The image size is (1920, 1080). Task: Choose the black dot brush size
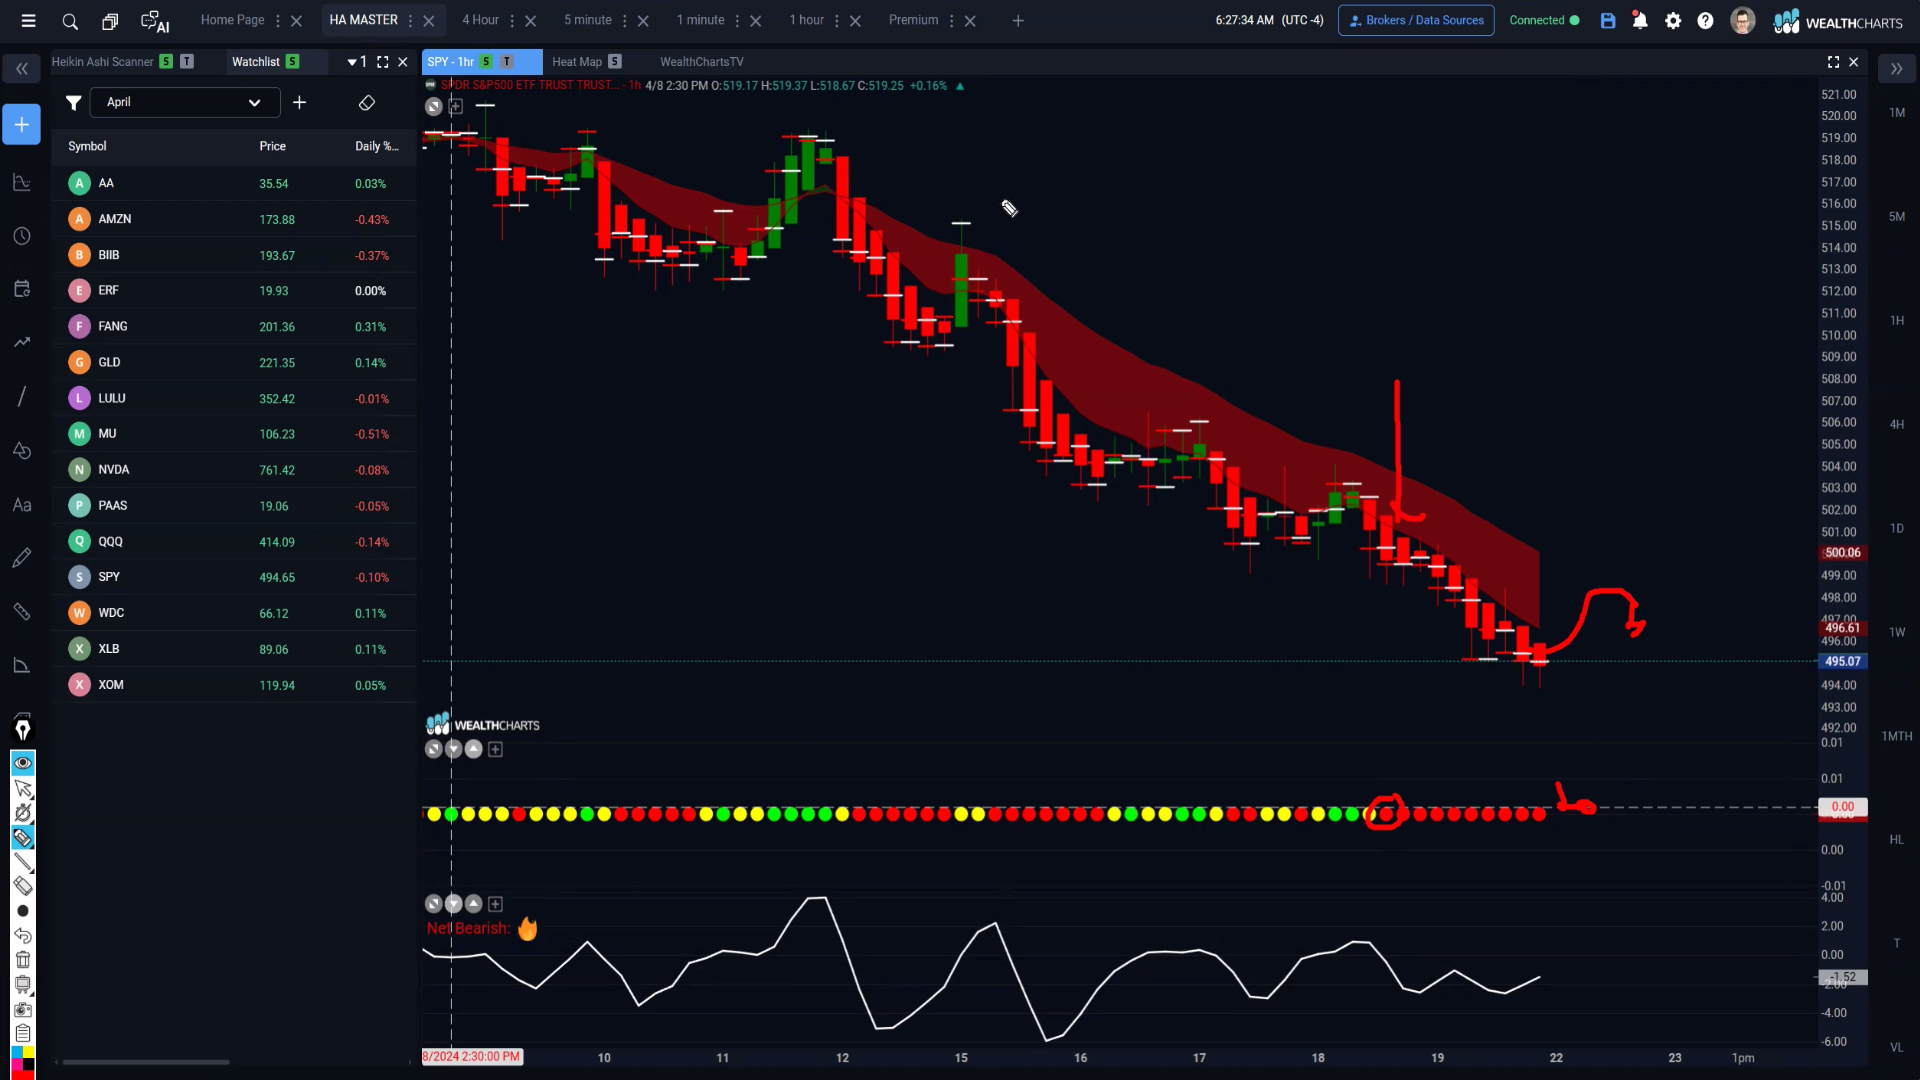22,911
